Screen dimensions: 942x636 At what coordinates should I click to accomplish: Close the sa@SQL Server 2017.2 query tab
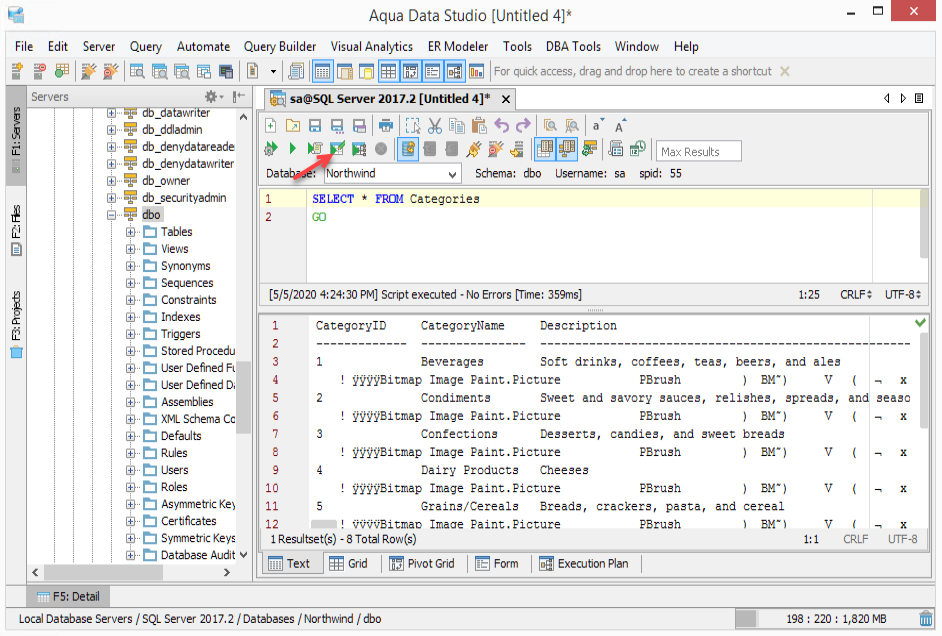(506, 99)
